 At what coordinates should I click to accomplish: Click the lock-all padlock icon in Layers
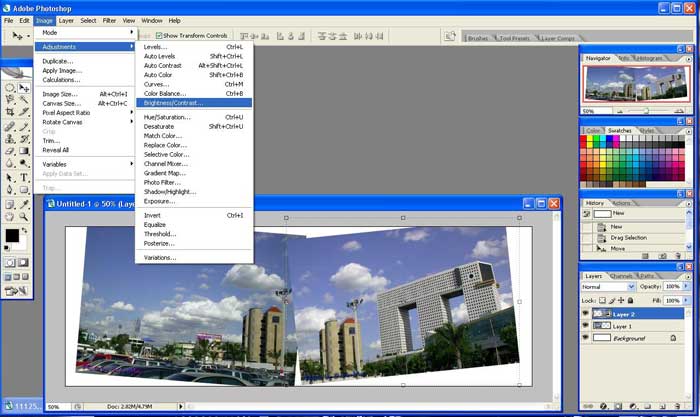click(x=628, y=300)
